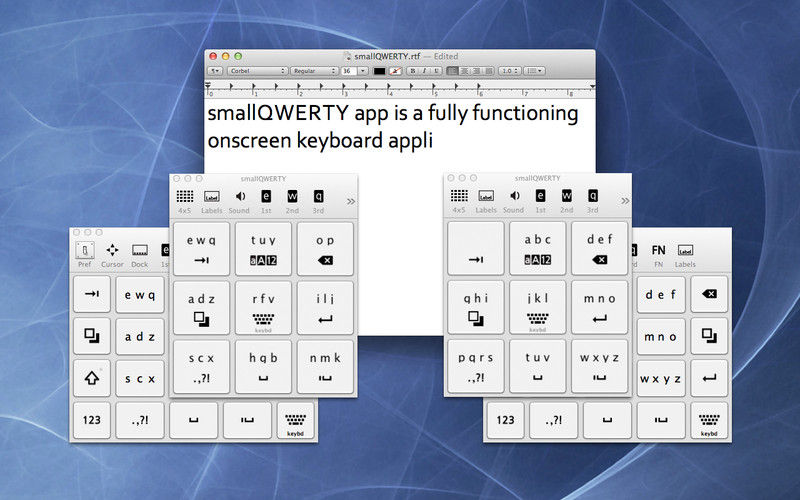
Task: Tap the 'a d z' key with the overlapping windows symbol
Action: click(x=202, y=308)
